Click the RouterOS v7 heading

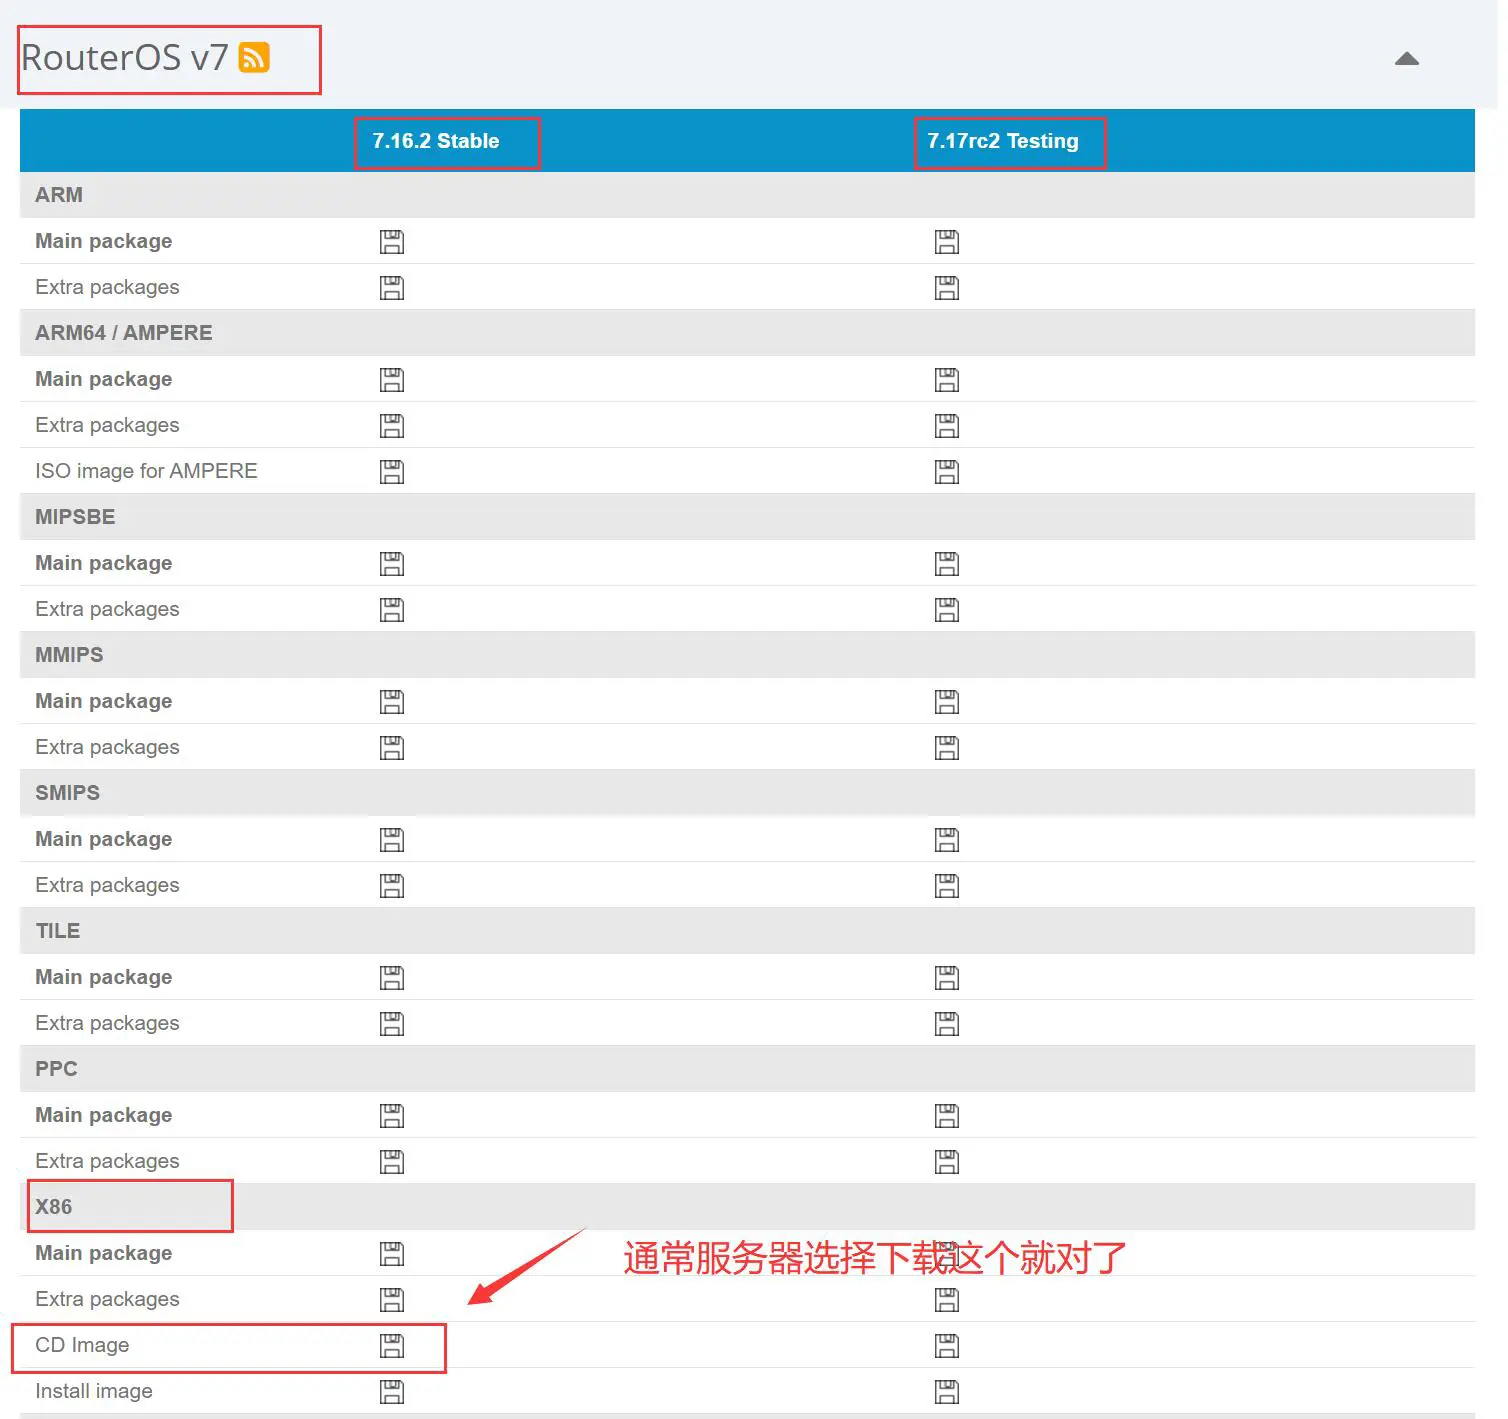pos(125,58)
